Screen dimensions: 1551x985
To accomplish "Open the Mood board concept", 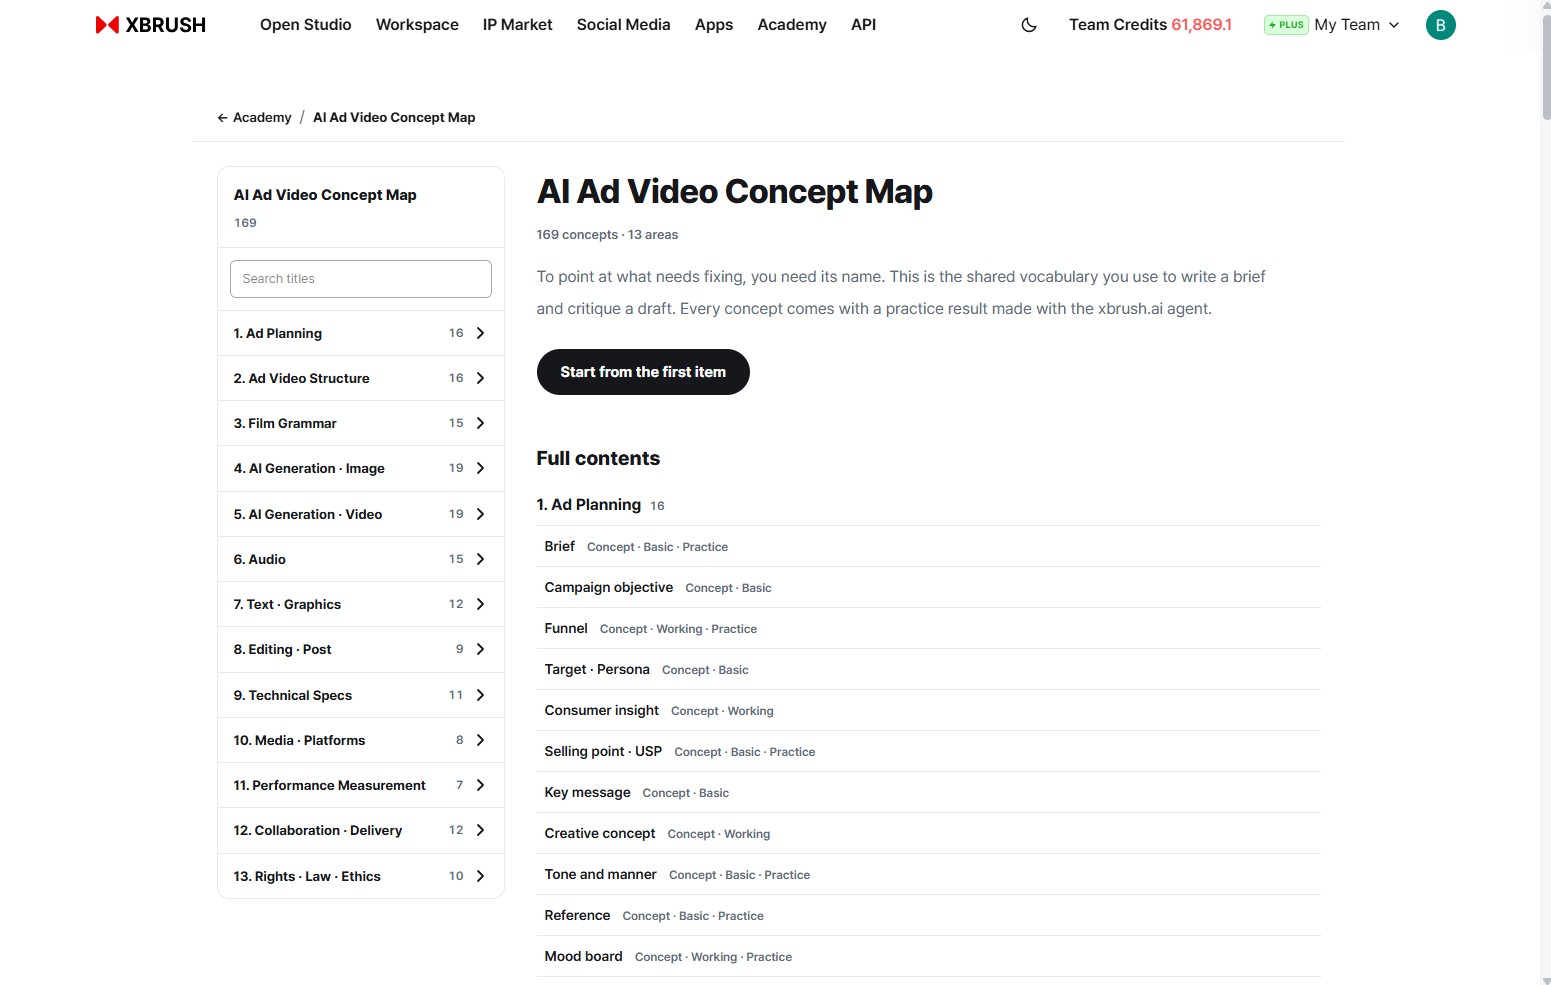I will point(929,956).
